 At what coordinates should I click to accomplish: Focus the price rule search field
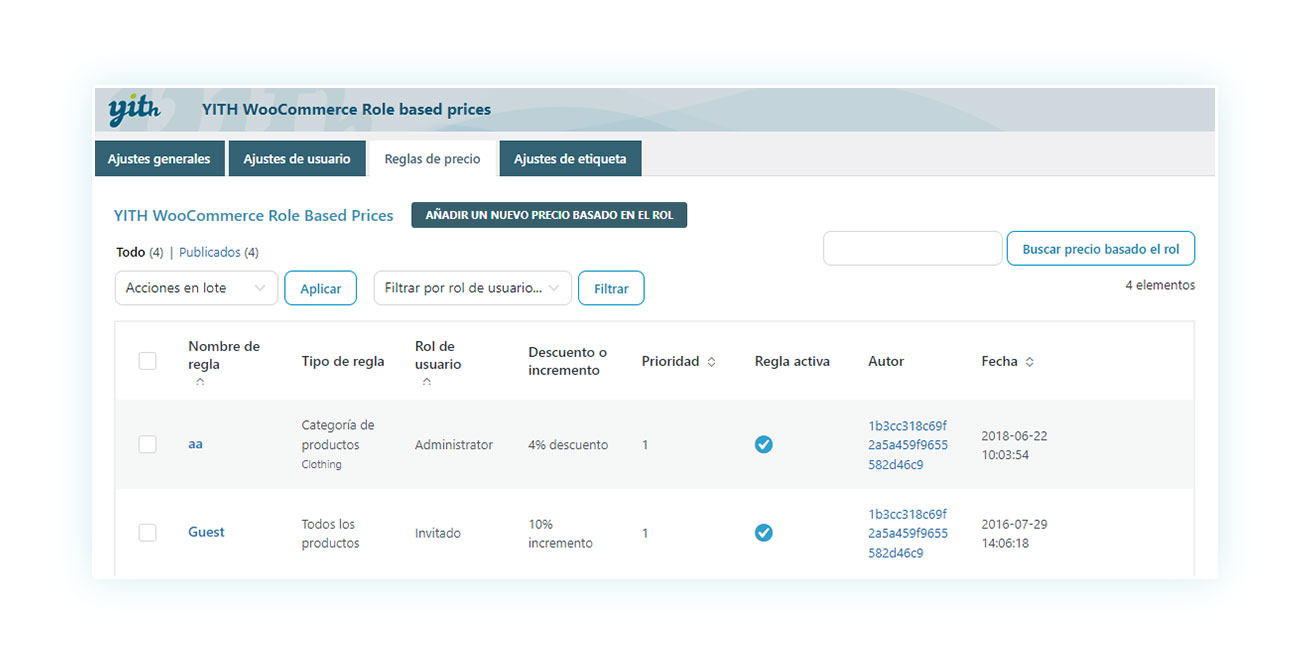point(912,249)
